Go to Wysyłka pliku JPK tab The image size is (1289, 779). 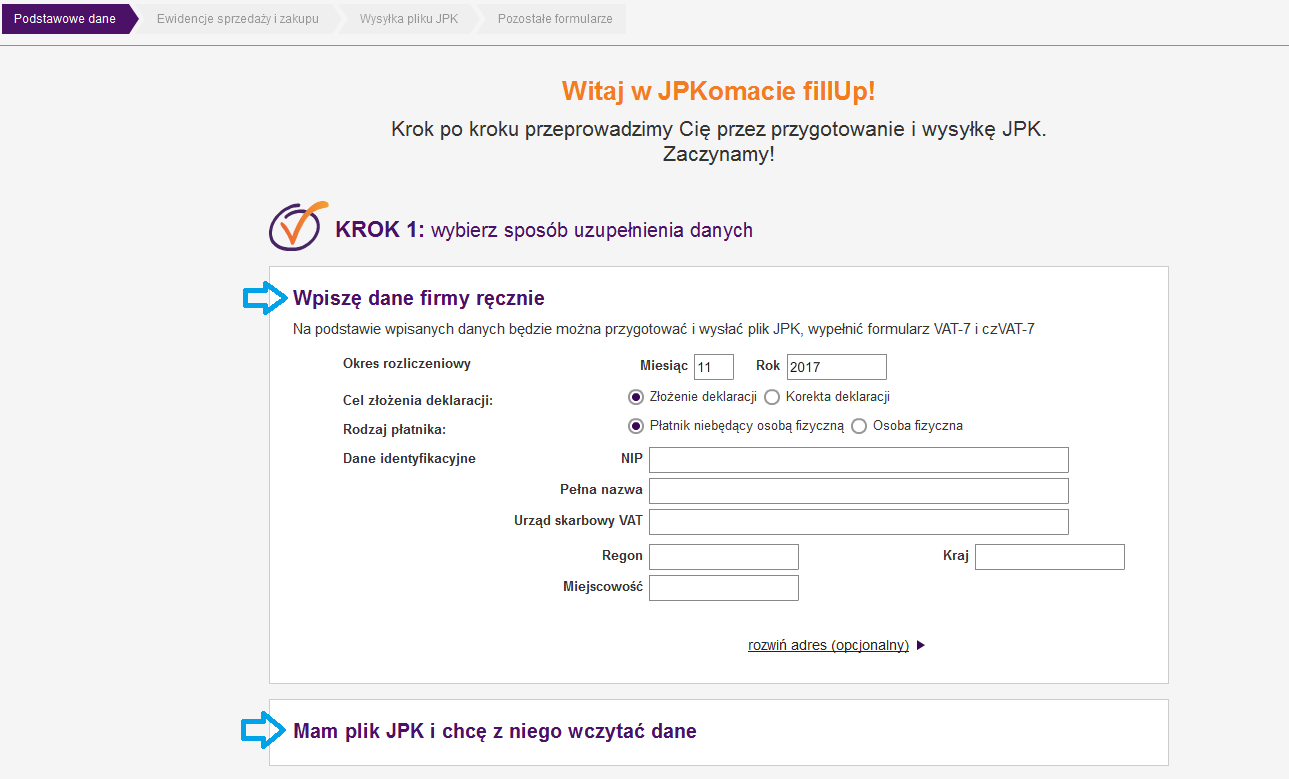pos(409,19)
